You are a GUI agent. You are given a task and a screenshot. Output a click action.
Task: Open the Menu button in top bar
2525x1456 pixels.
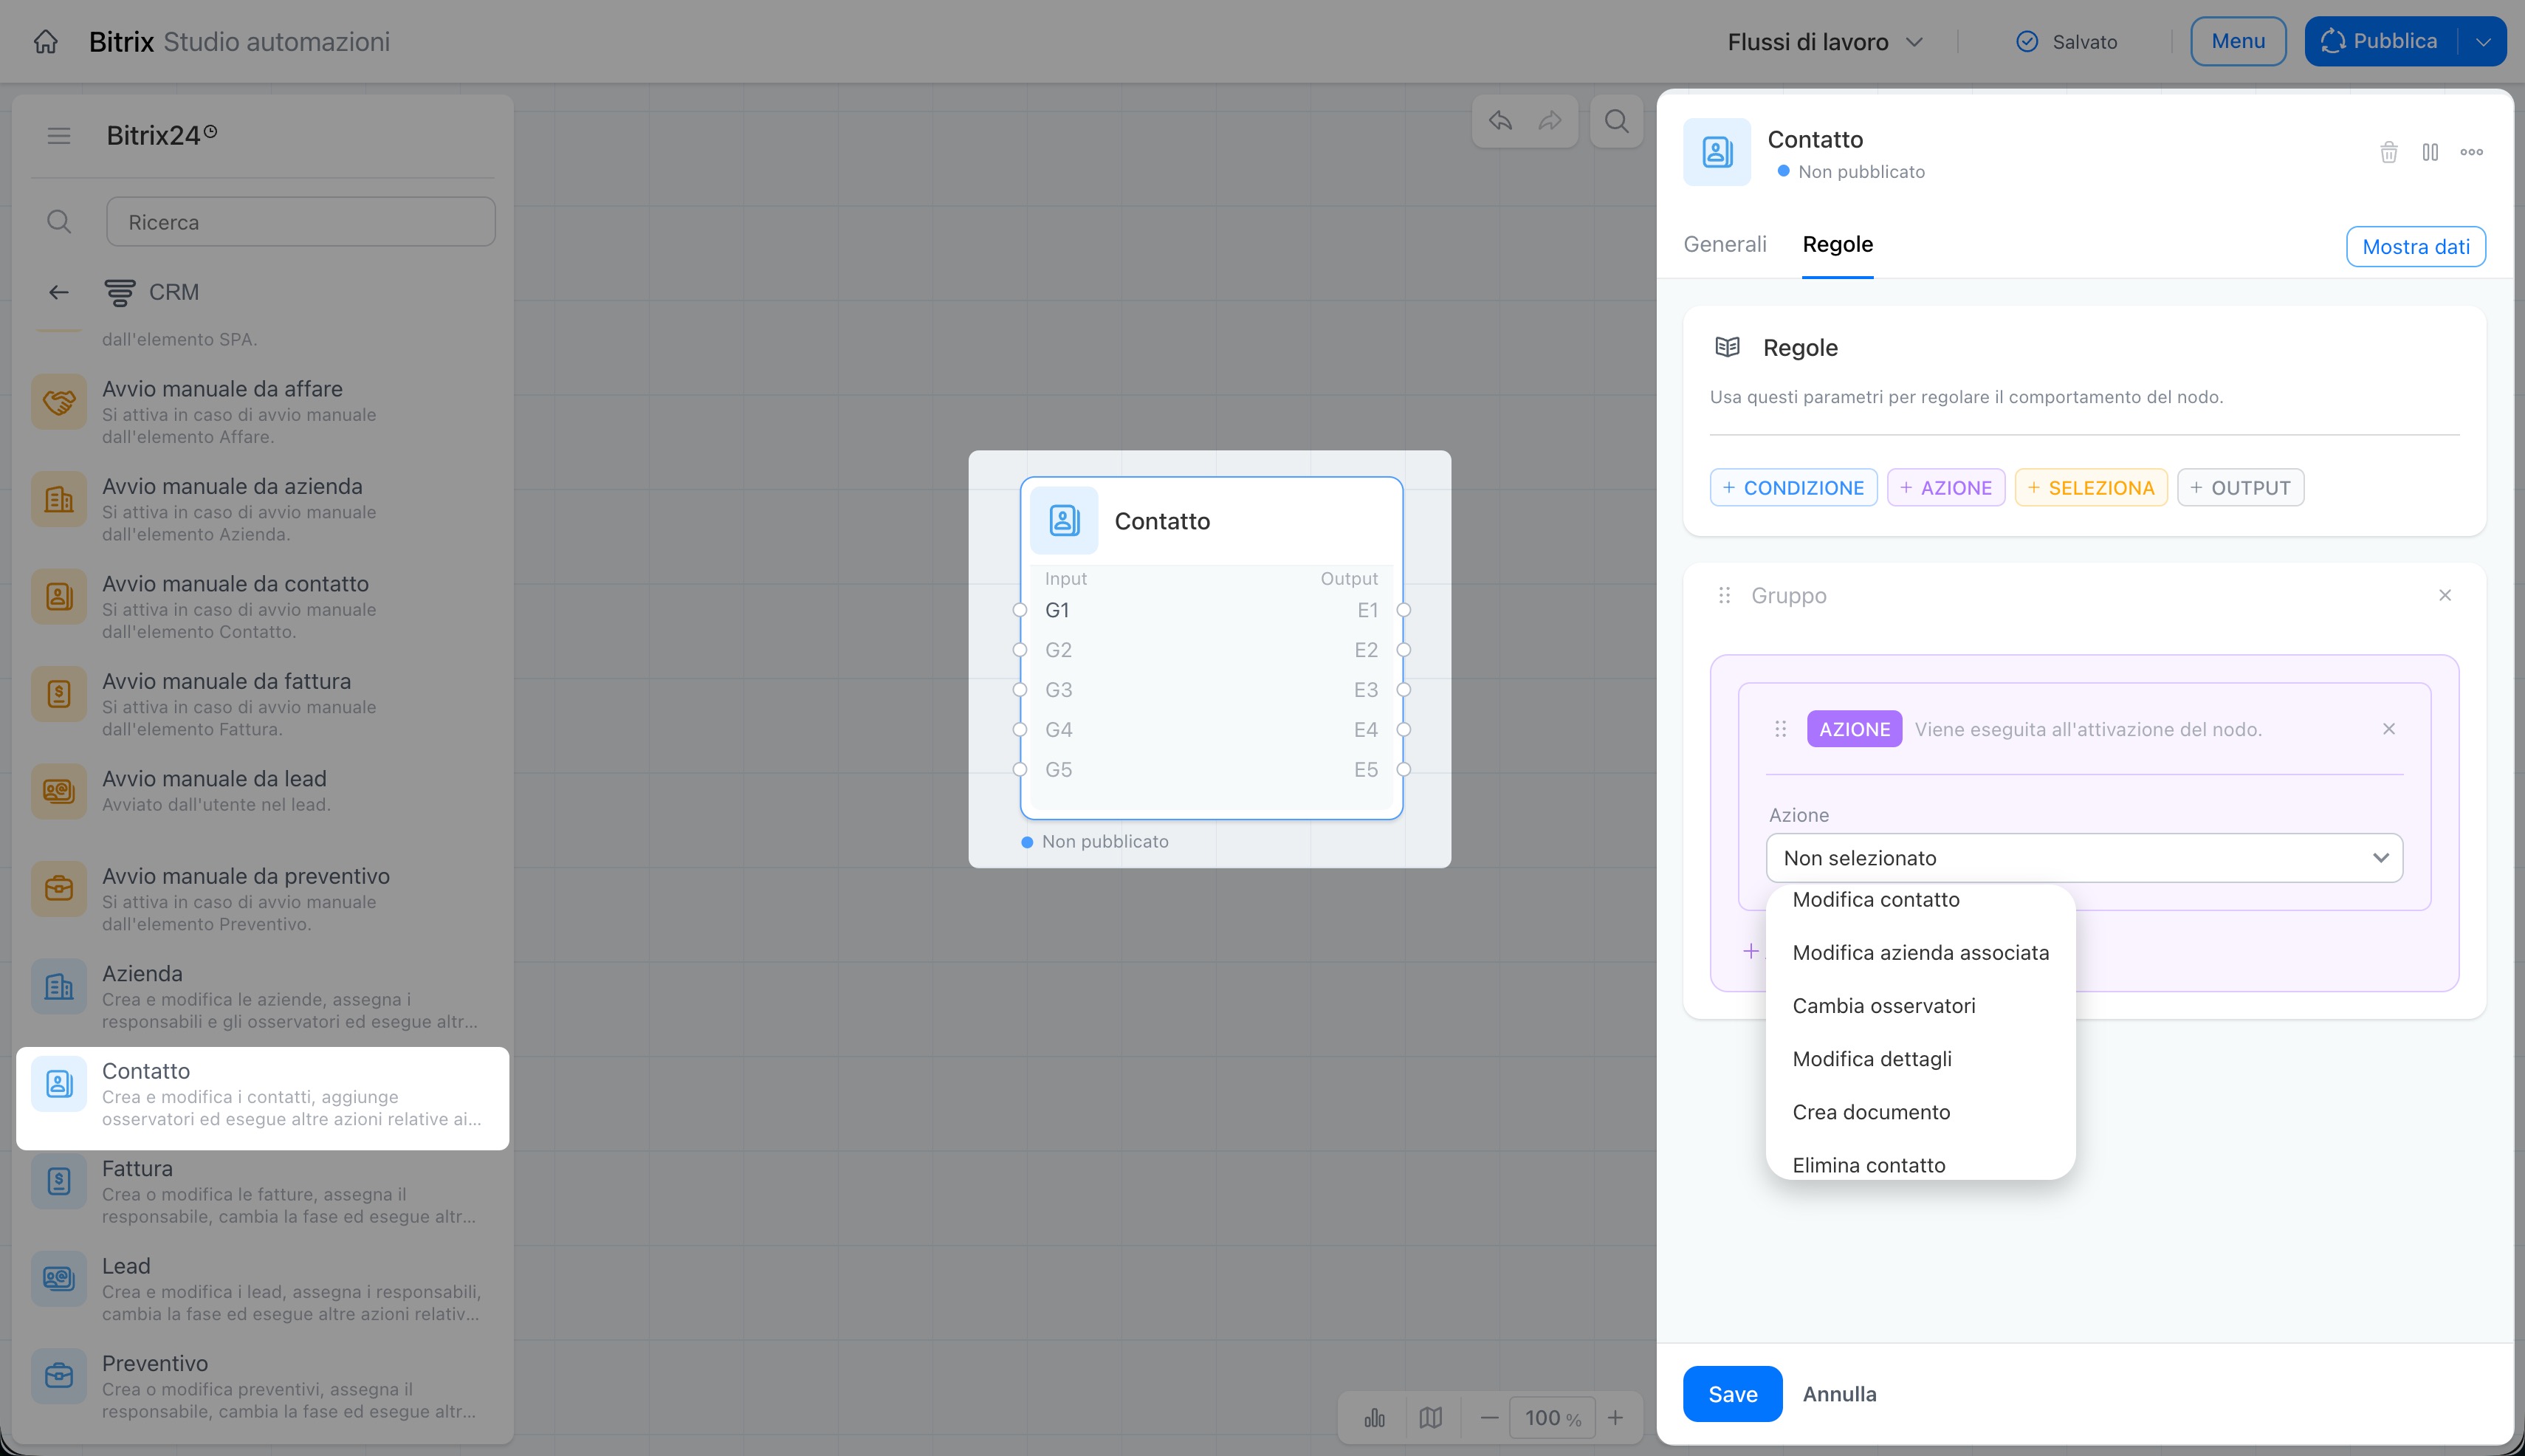(x=2238, y=42)
